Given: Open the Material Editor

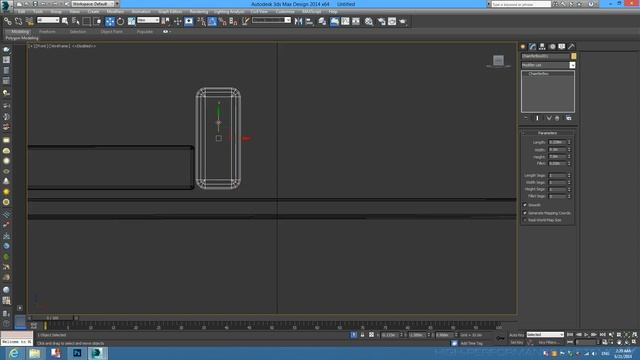Looking at the screenshot, I should click(369, 21).
